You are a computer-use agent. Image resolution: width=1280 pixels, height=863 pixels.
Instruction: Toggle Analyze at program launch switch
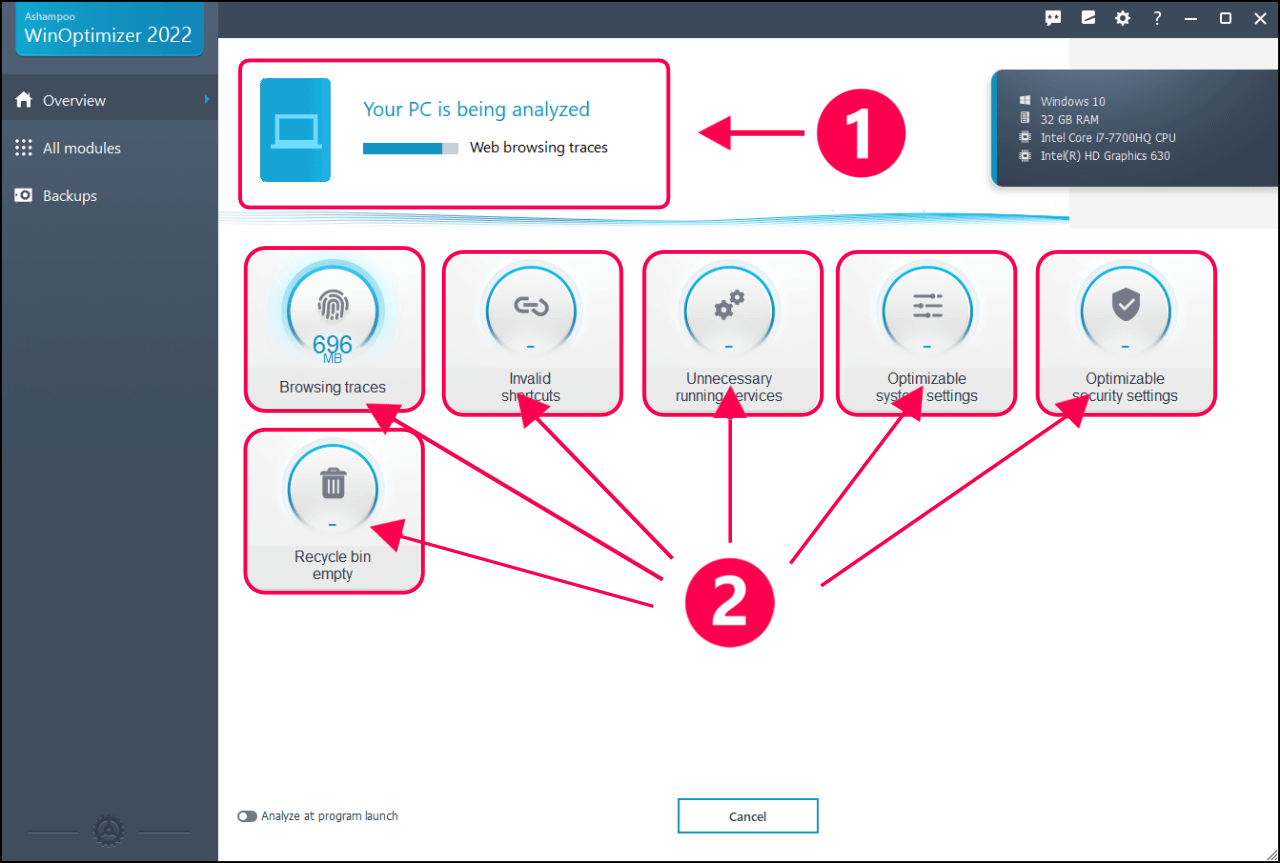pos(247,816)
